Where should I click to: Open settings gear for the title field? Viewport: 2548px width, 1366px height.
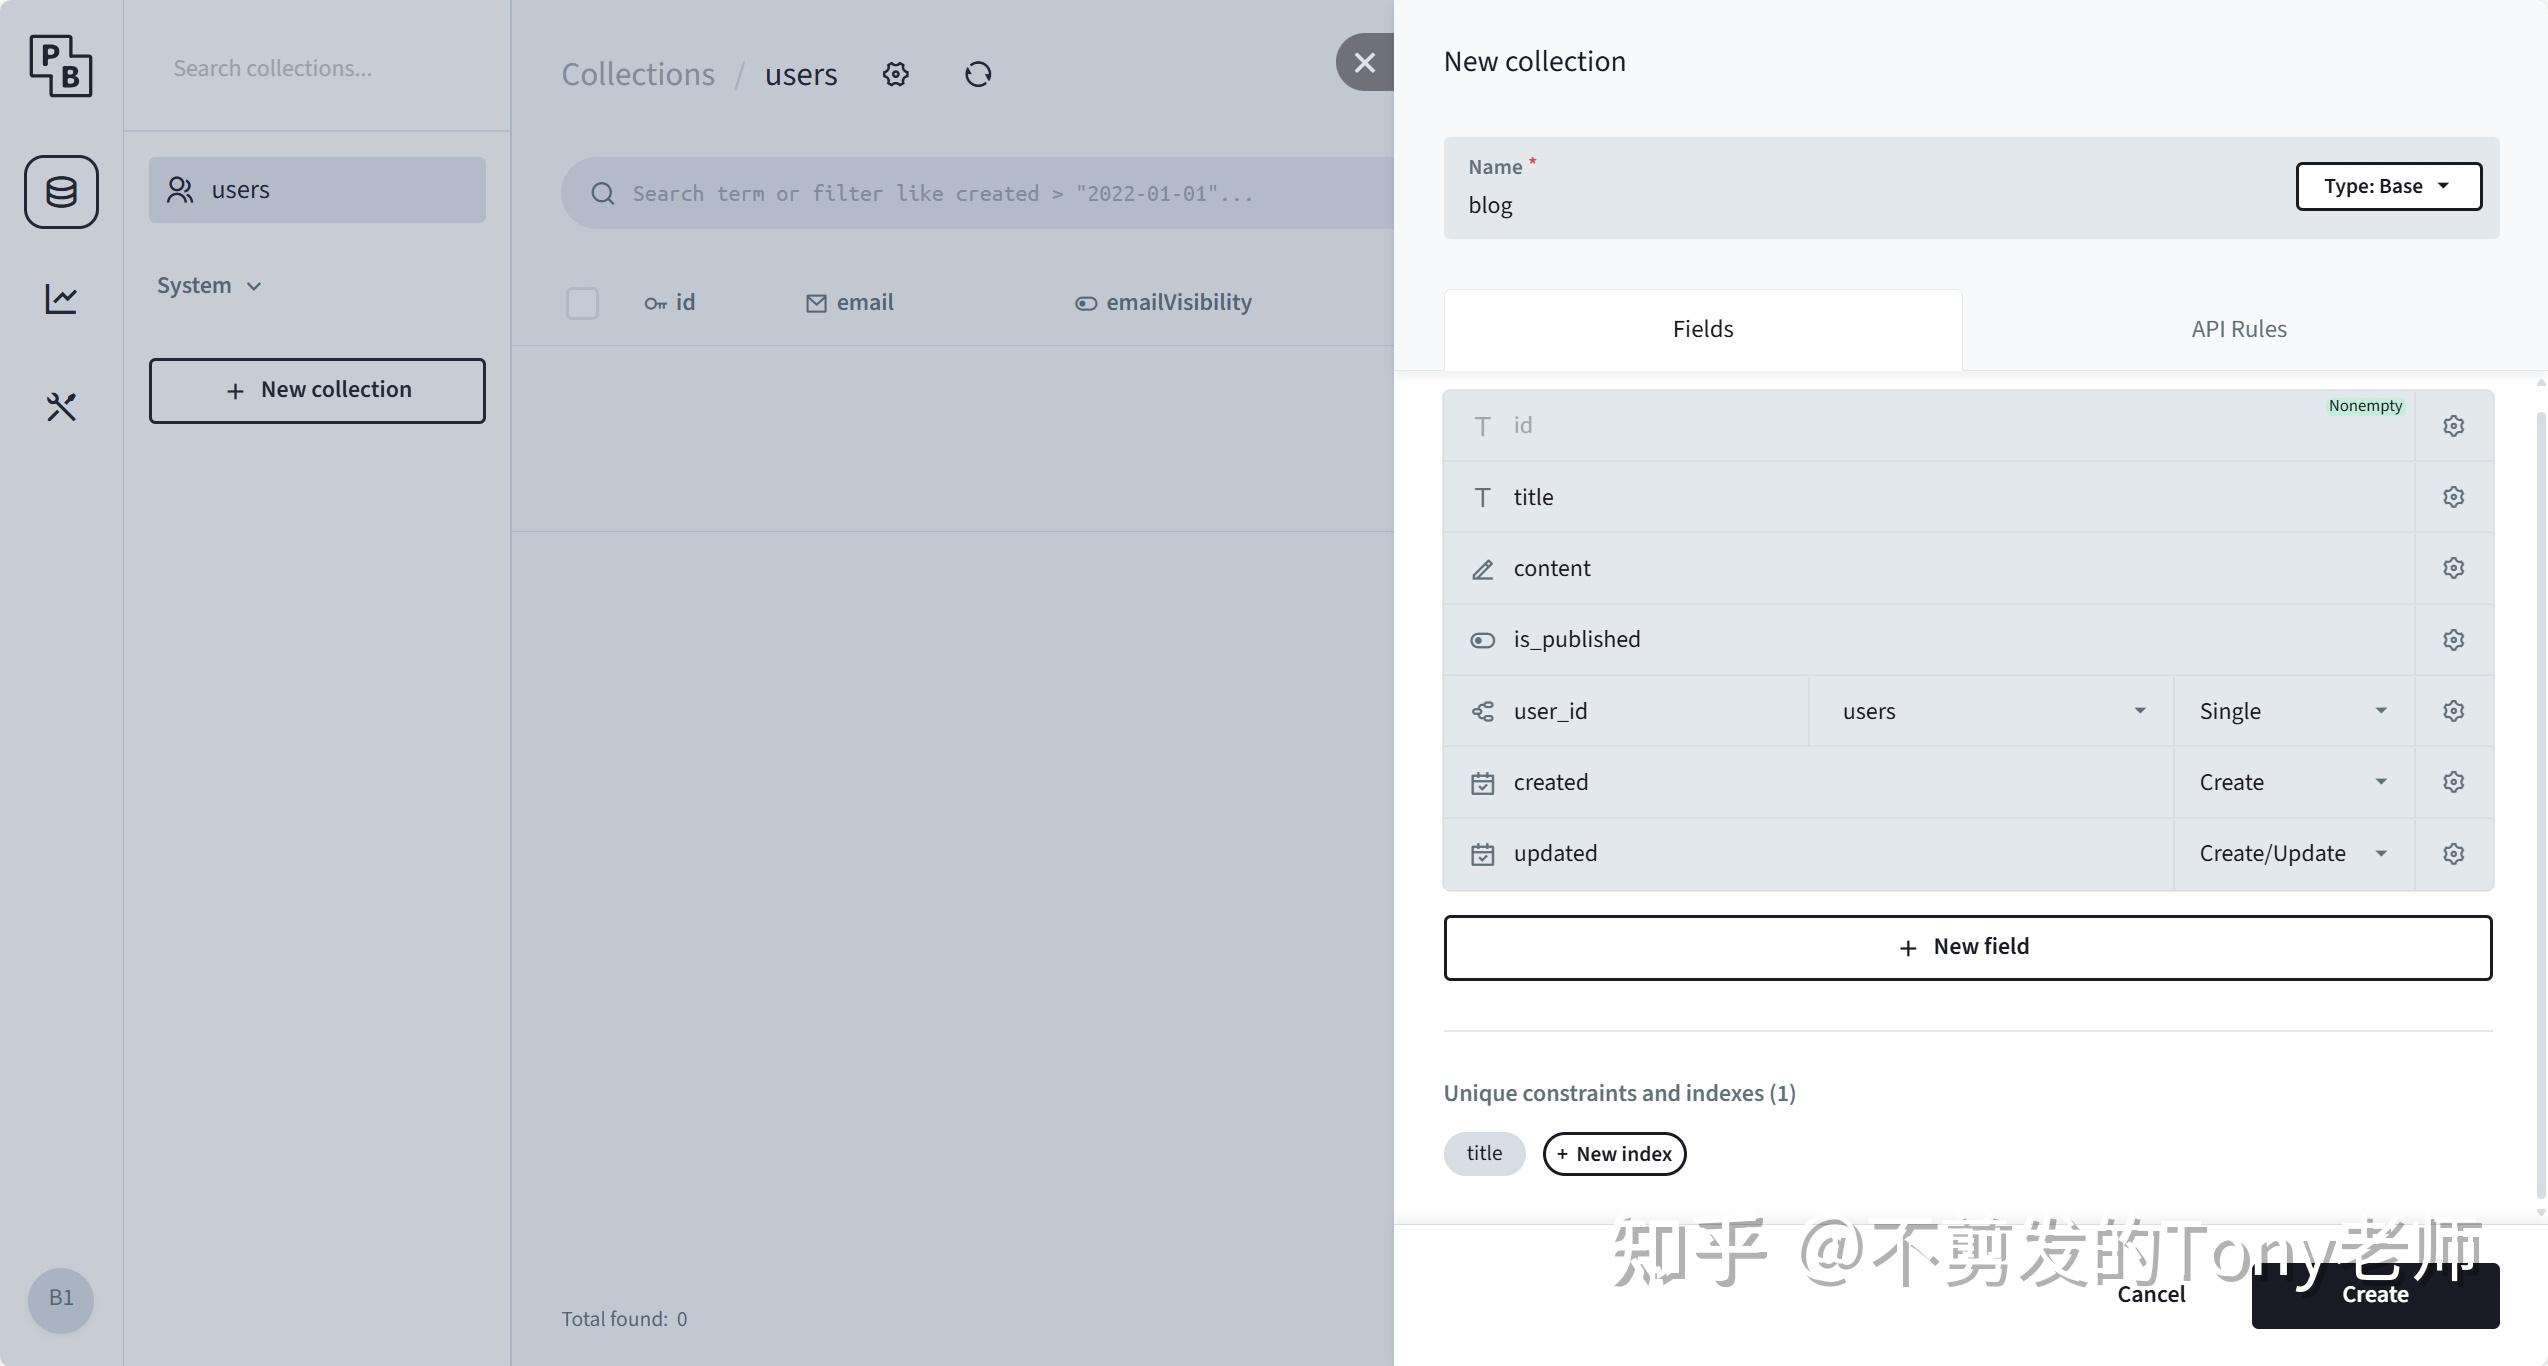(x=2454, y=496)
